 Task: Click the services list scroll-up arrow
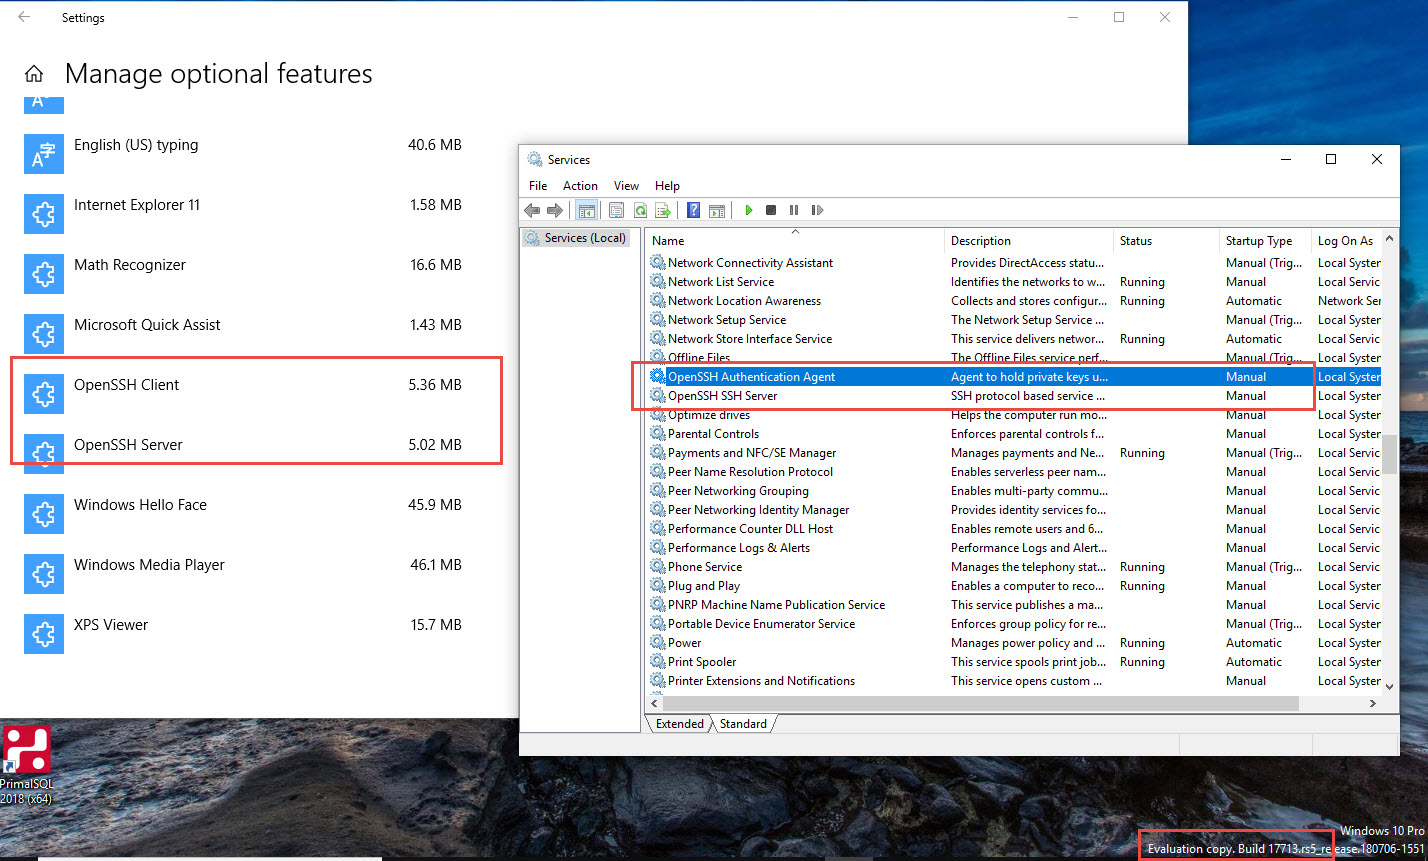[x=1388, y=240]
